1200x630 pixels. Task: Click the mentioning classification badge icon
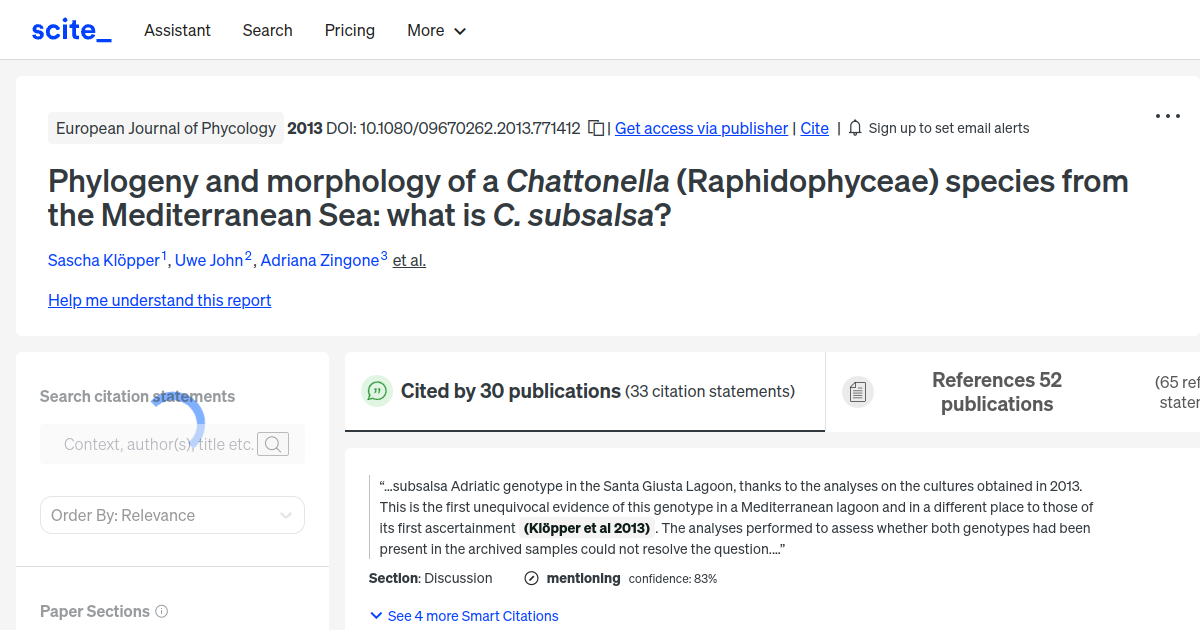[x=530, y=578]
